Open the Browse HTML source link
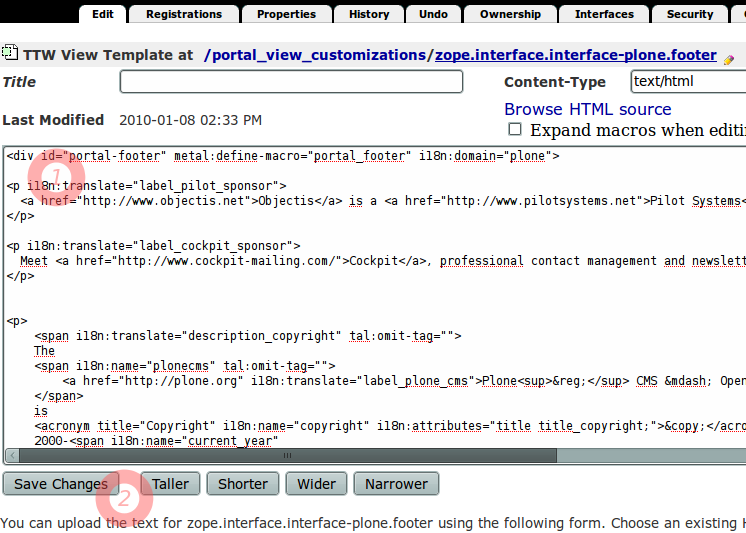 (x=587, y=109)
